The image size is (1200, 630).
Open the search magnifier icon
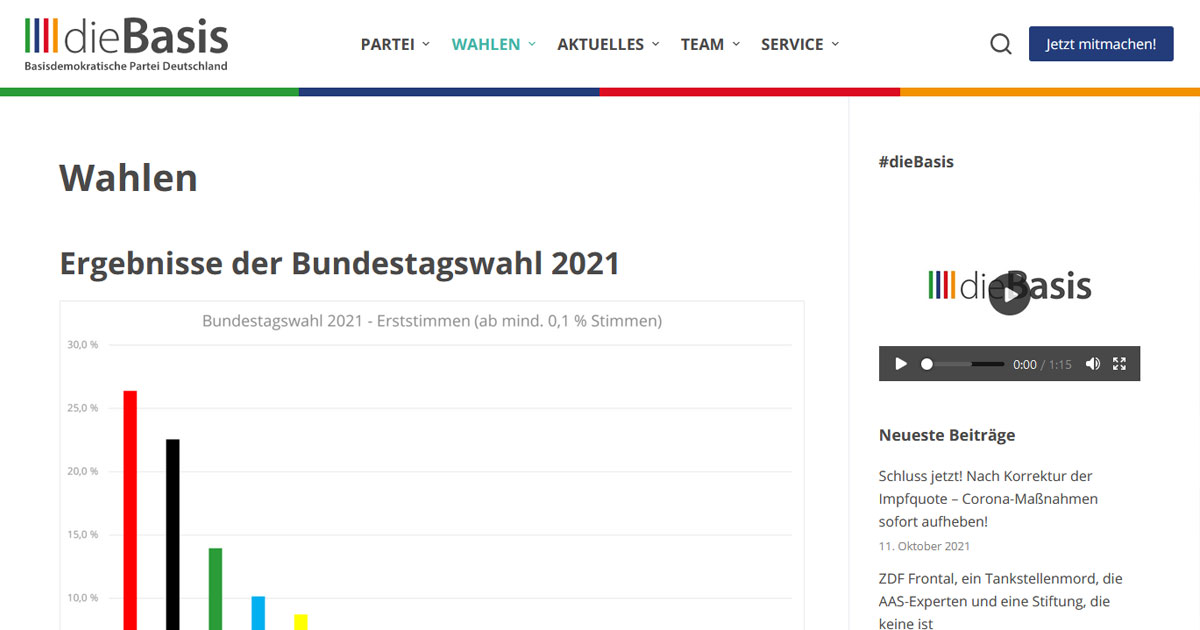[x=1000, y=44]
